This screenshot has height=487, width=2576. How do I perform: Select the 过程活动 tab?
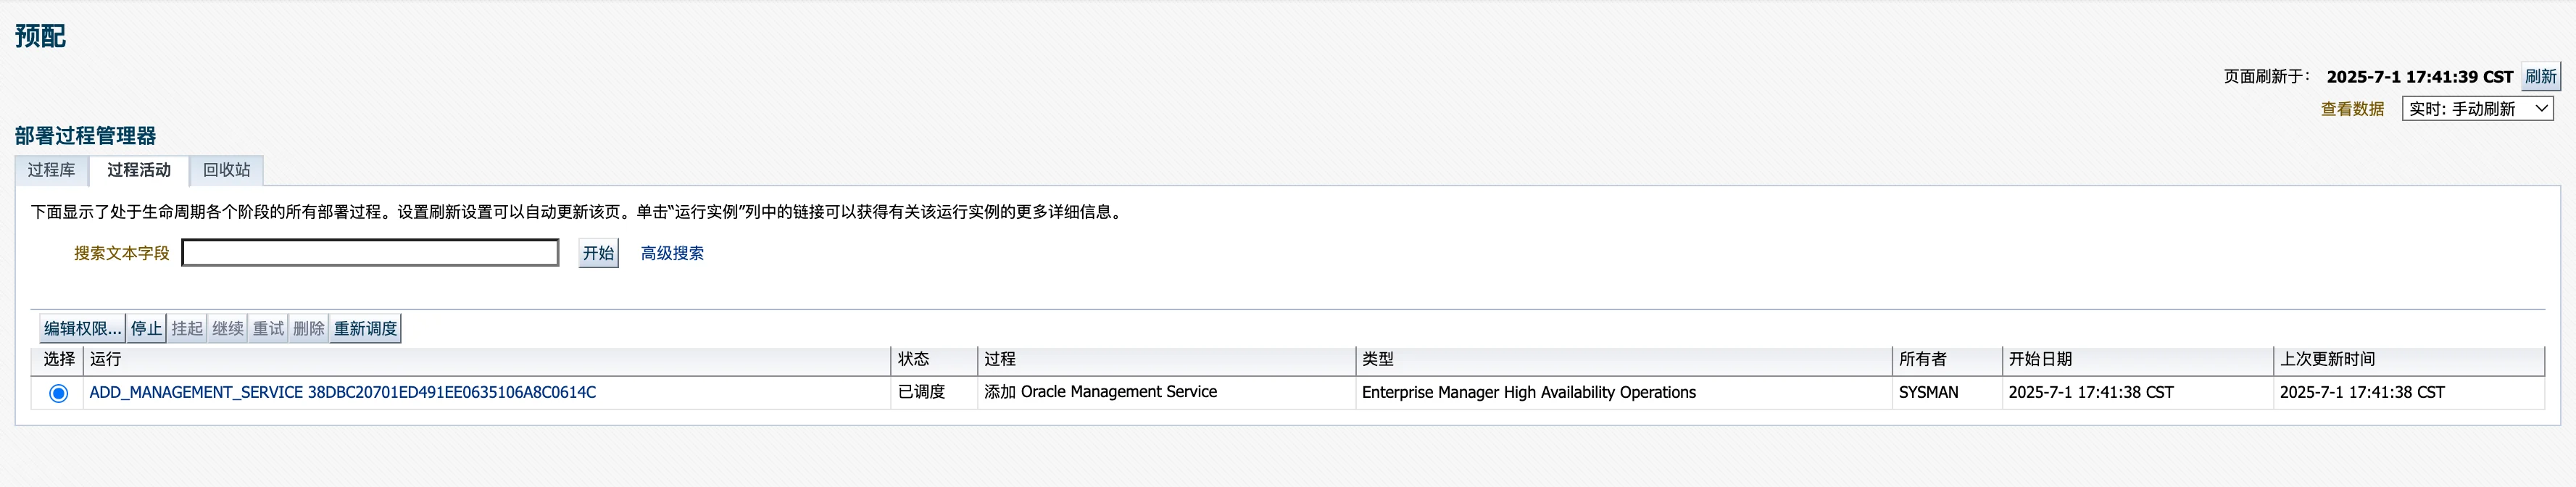(139, 170)
